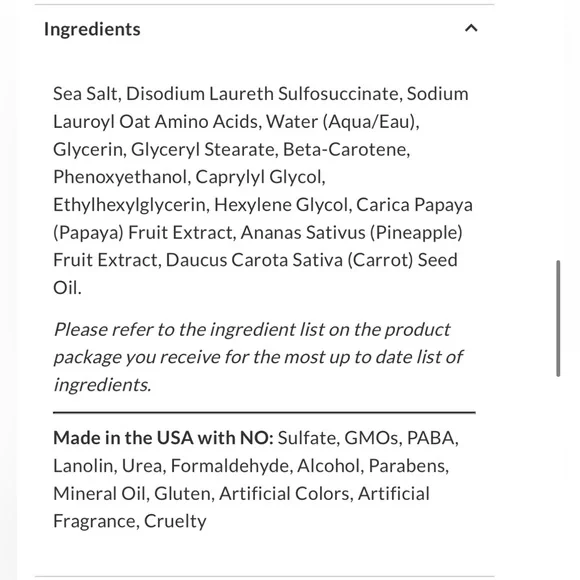Click the vertical page scrollbar thumb
Viewport: 580px width, 580px height.
558,318
